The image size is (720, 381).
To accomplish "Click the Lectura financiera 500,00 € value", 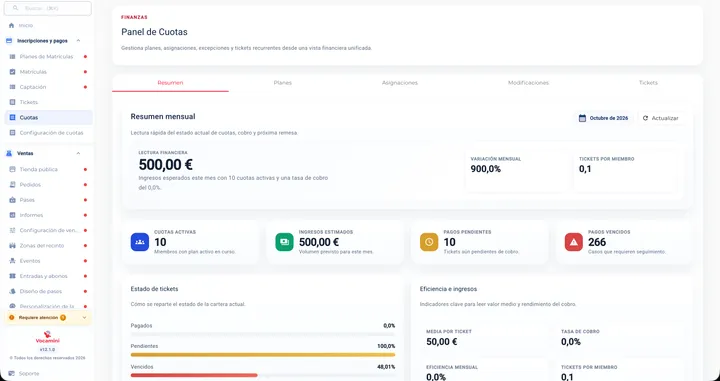I will click(x=166, y=164).
